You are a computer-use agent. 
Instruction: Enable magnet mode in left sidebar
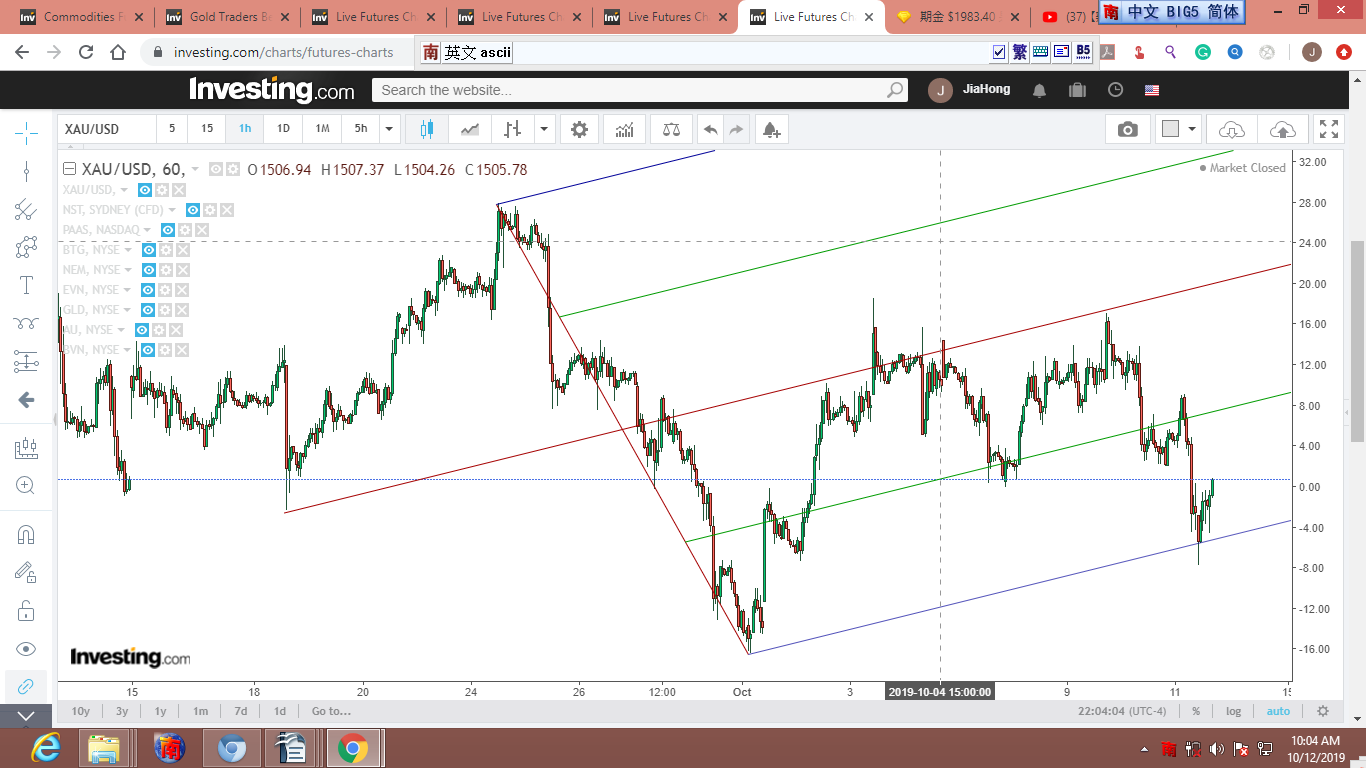[26, 534]
